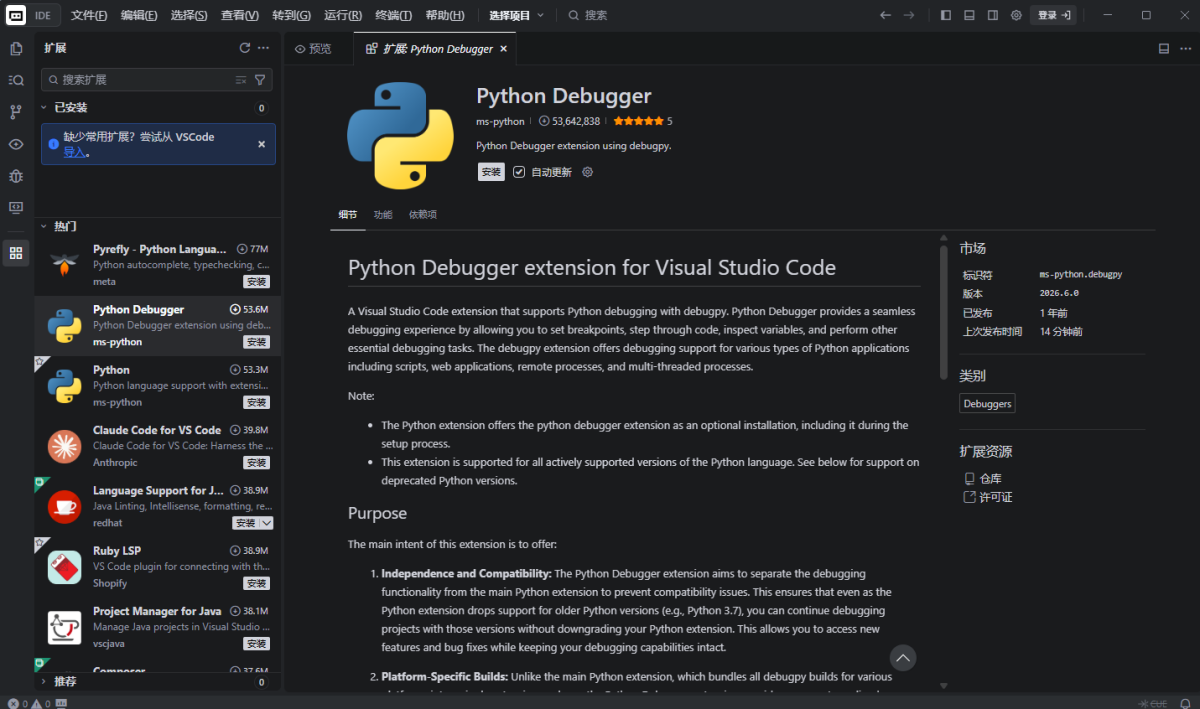This screenshot has height=709, width=1200.
Task: Click the Login button in the title bar
Action: point(1054,15)
